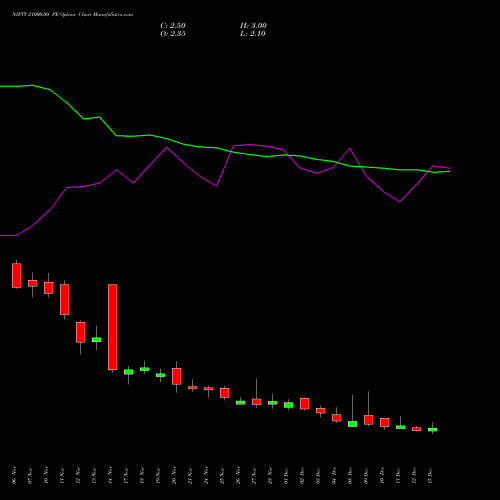500x500 pixels.
Task: Select the high value 'H: 3.00'
Action: [253, 26]
